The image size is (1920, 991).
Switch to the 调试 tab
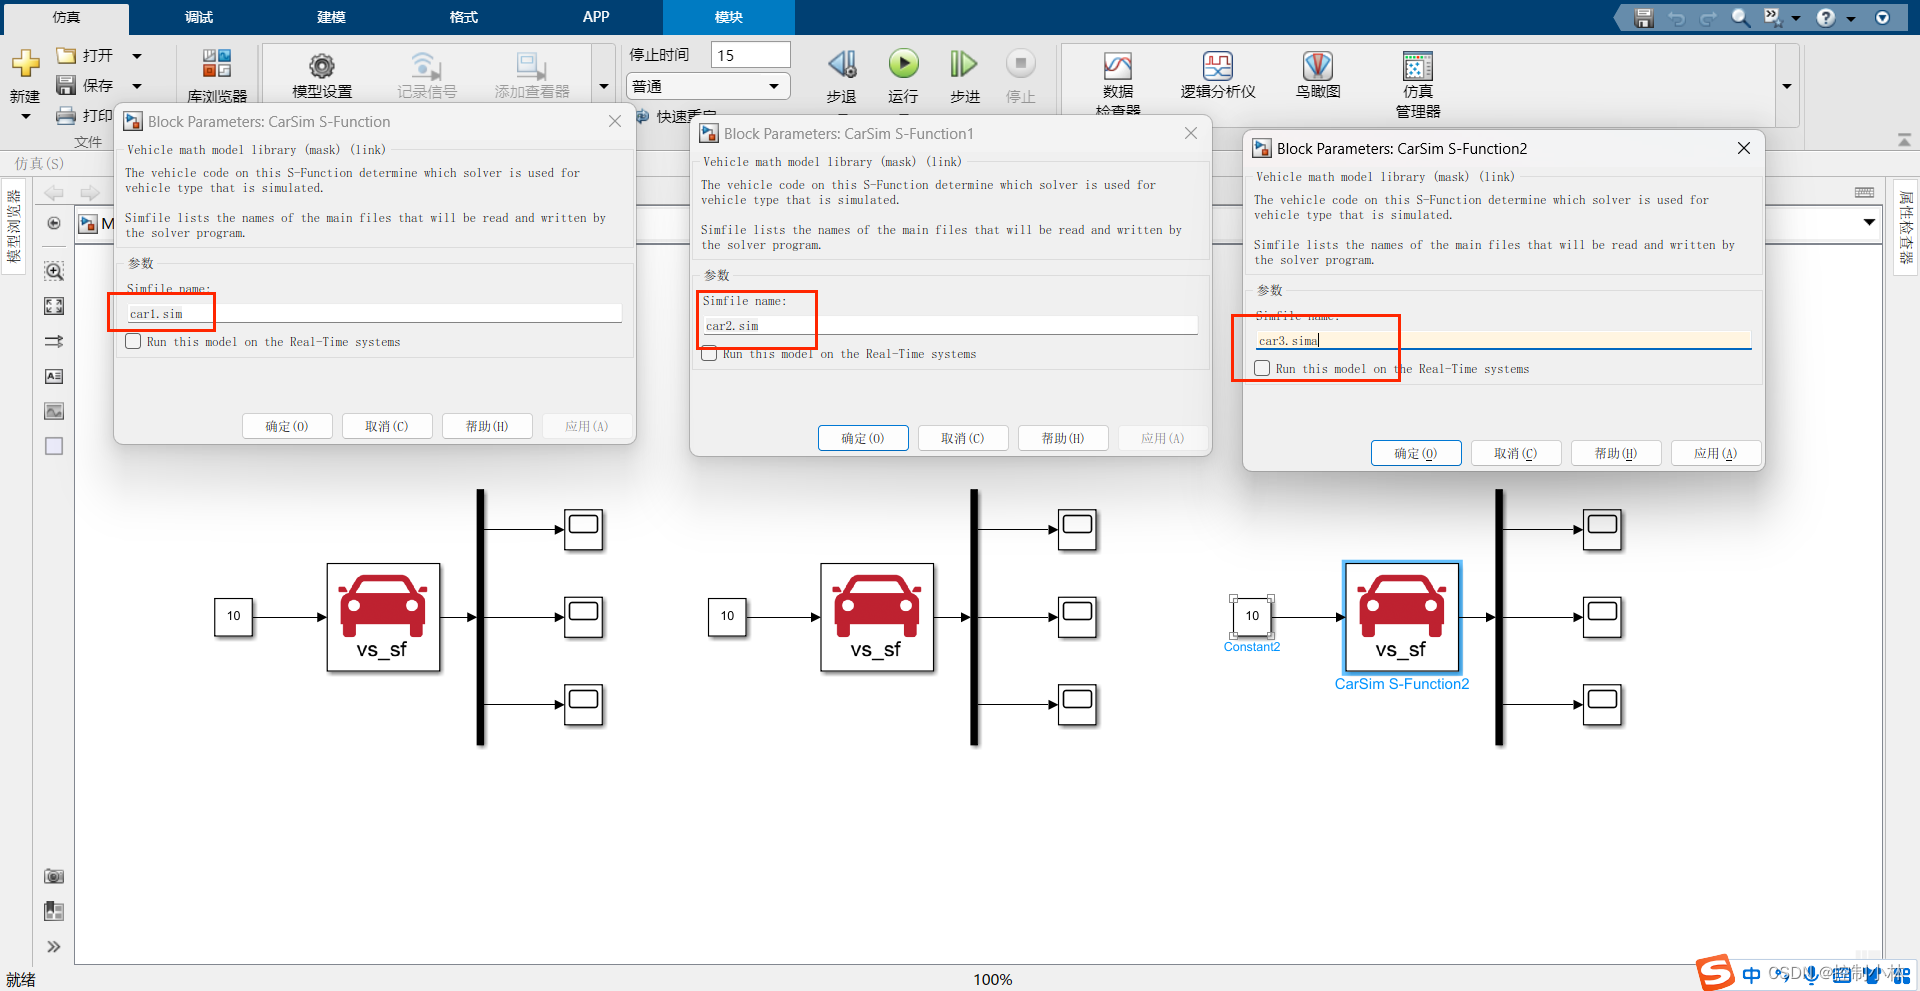tap(199, 18)
